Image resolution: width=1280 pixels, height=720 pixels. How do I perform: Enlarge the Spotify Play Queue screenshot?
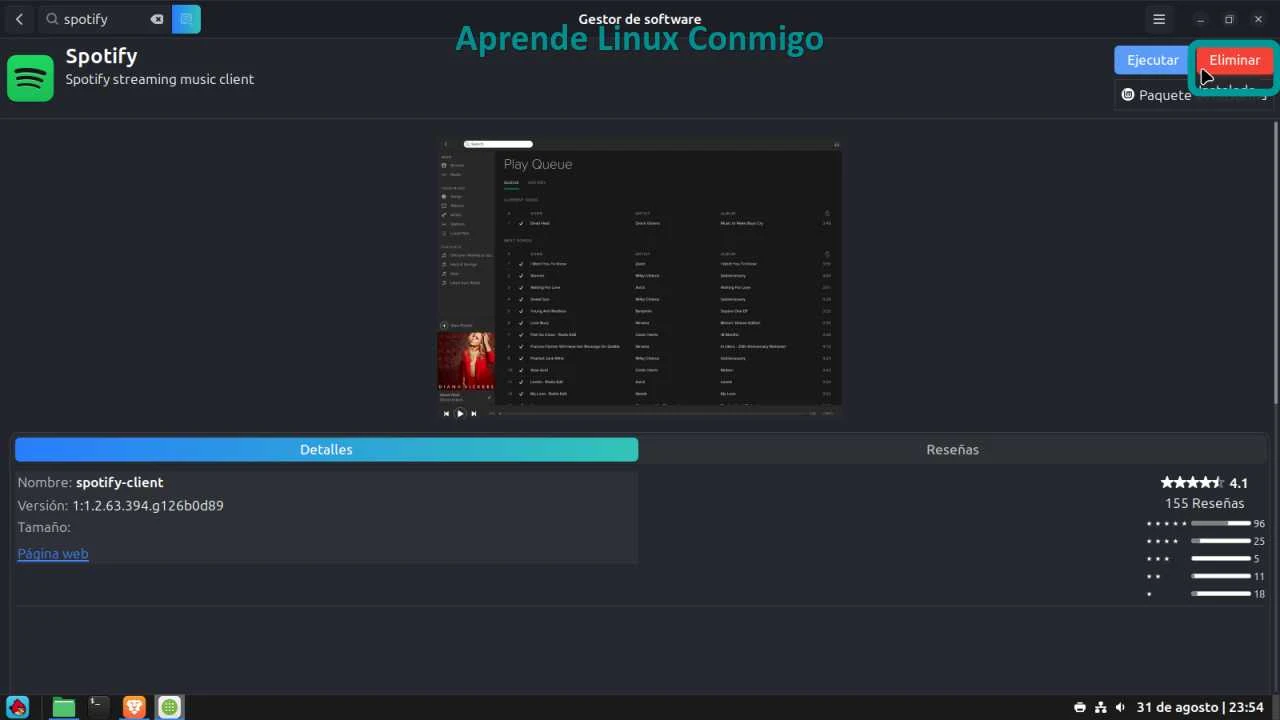pyautogui.click(x=639, y=278)
